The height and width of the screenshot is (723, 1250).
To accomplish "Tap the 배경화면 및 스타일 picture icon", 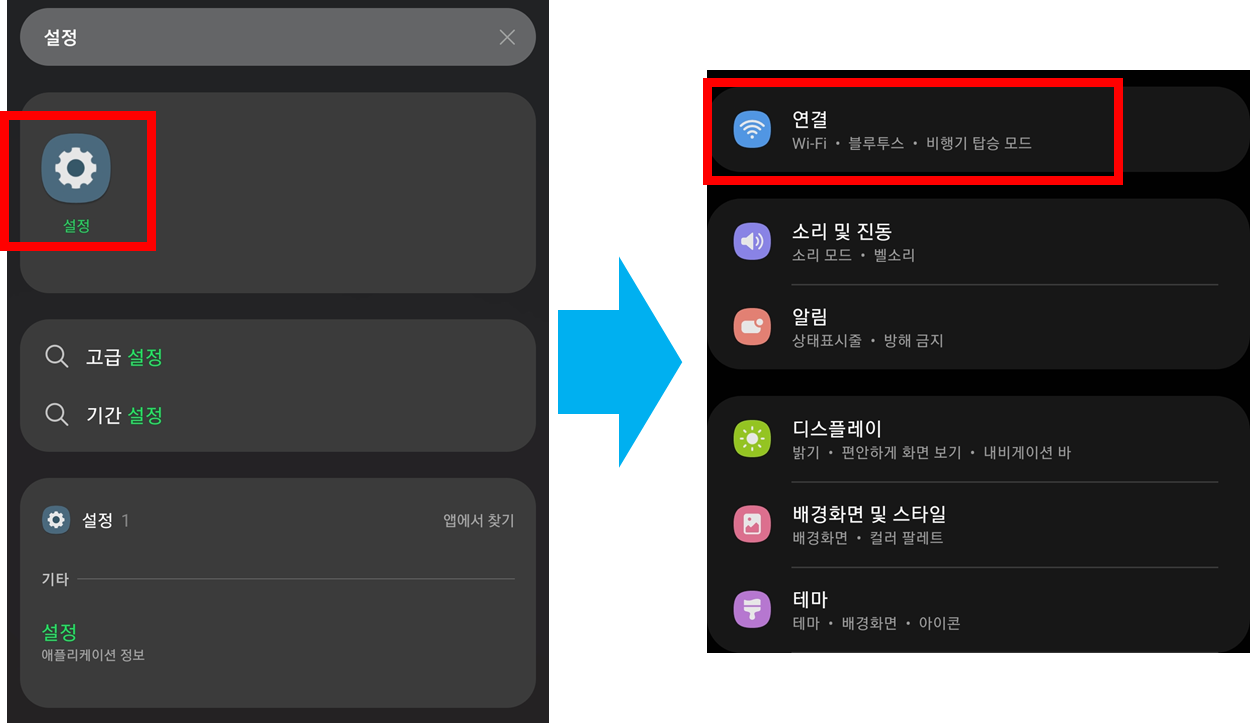I will pos(752,524).
